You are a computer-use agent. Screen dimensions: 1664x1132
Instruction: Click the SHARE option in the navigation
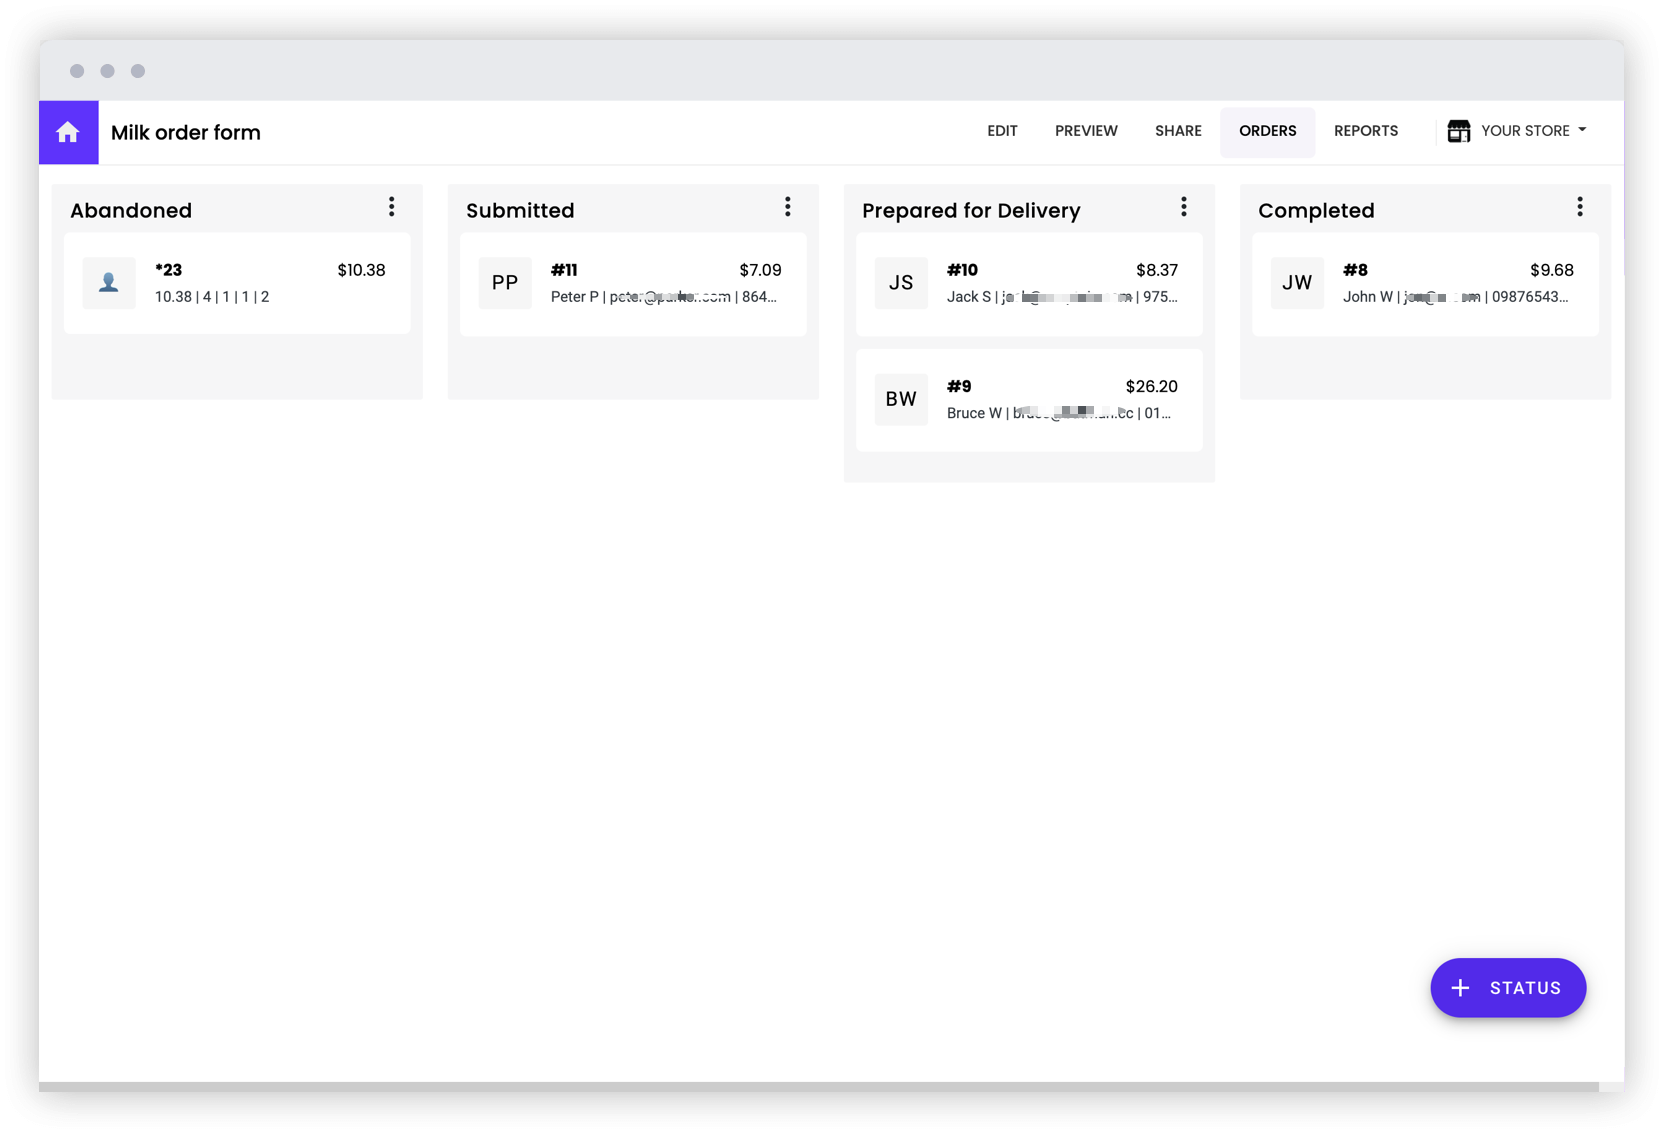(x=1178, y=131)
